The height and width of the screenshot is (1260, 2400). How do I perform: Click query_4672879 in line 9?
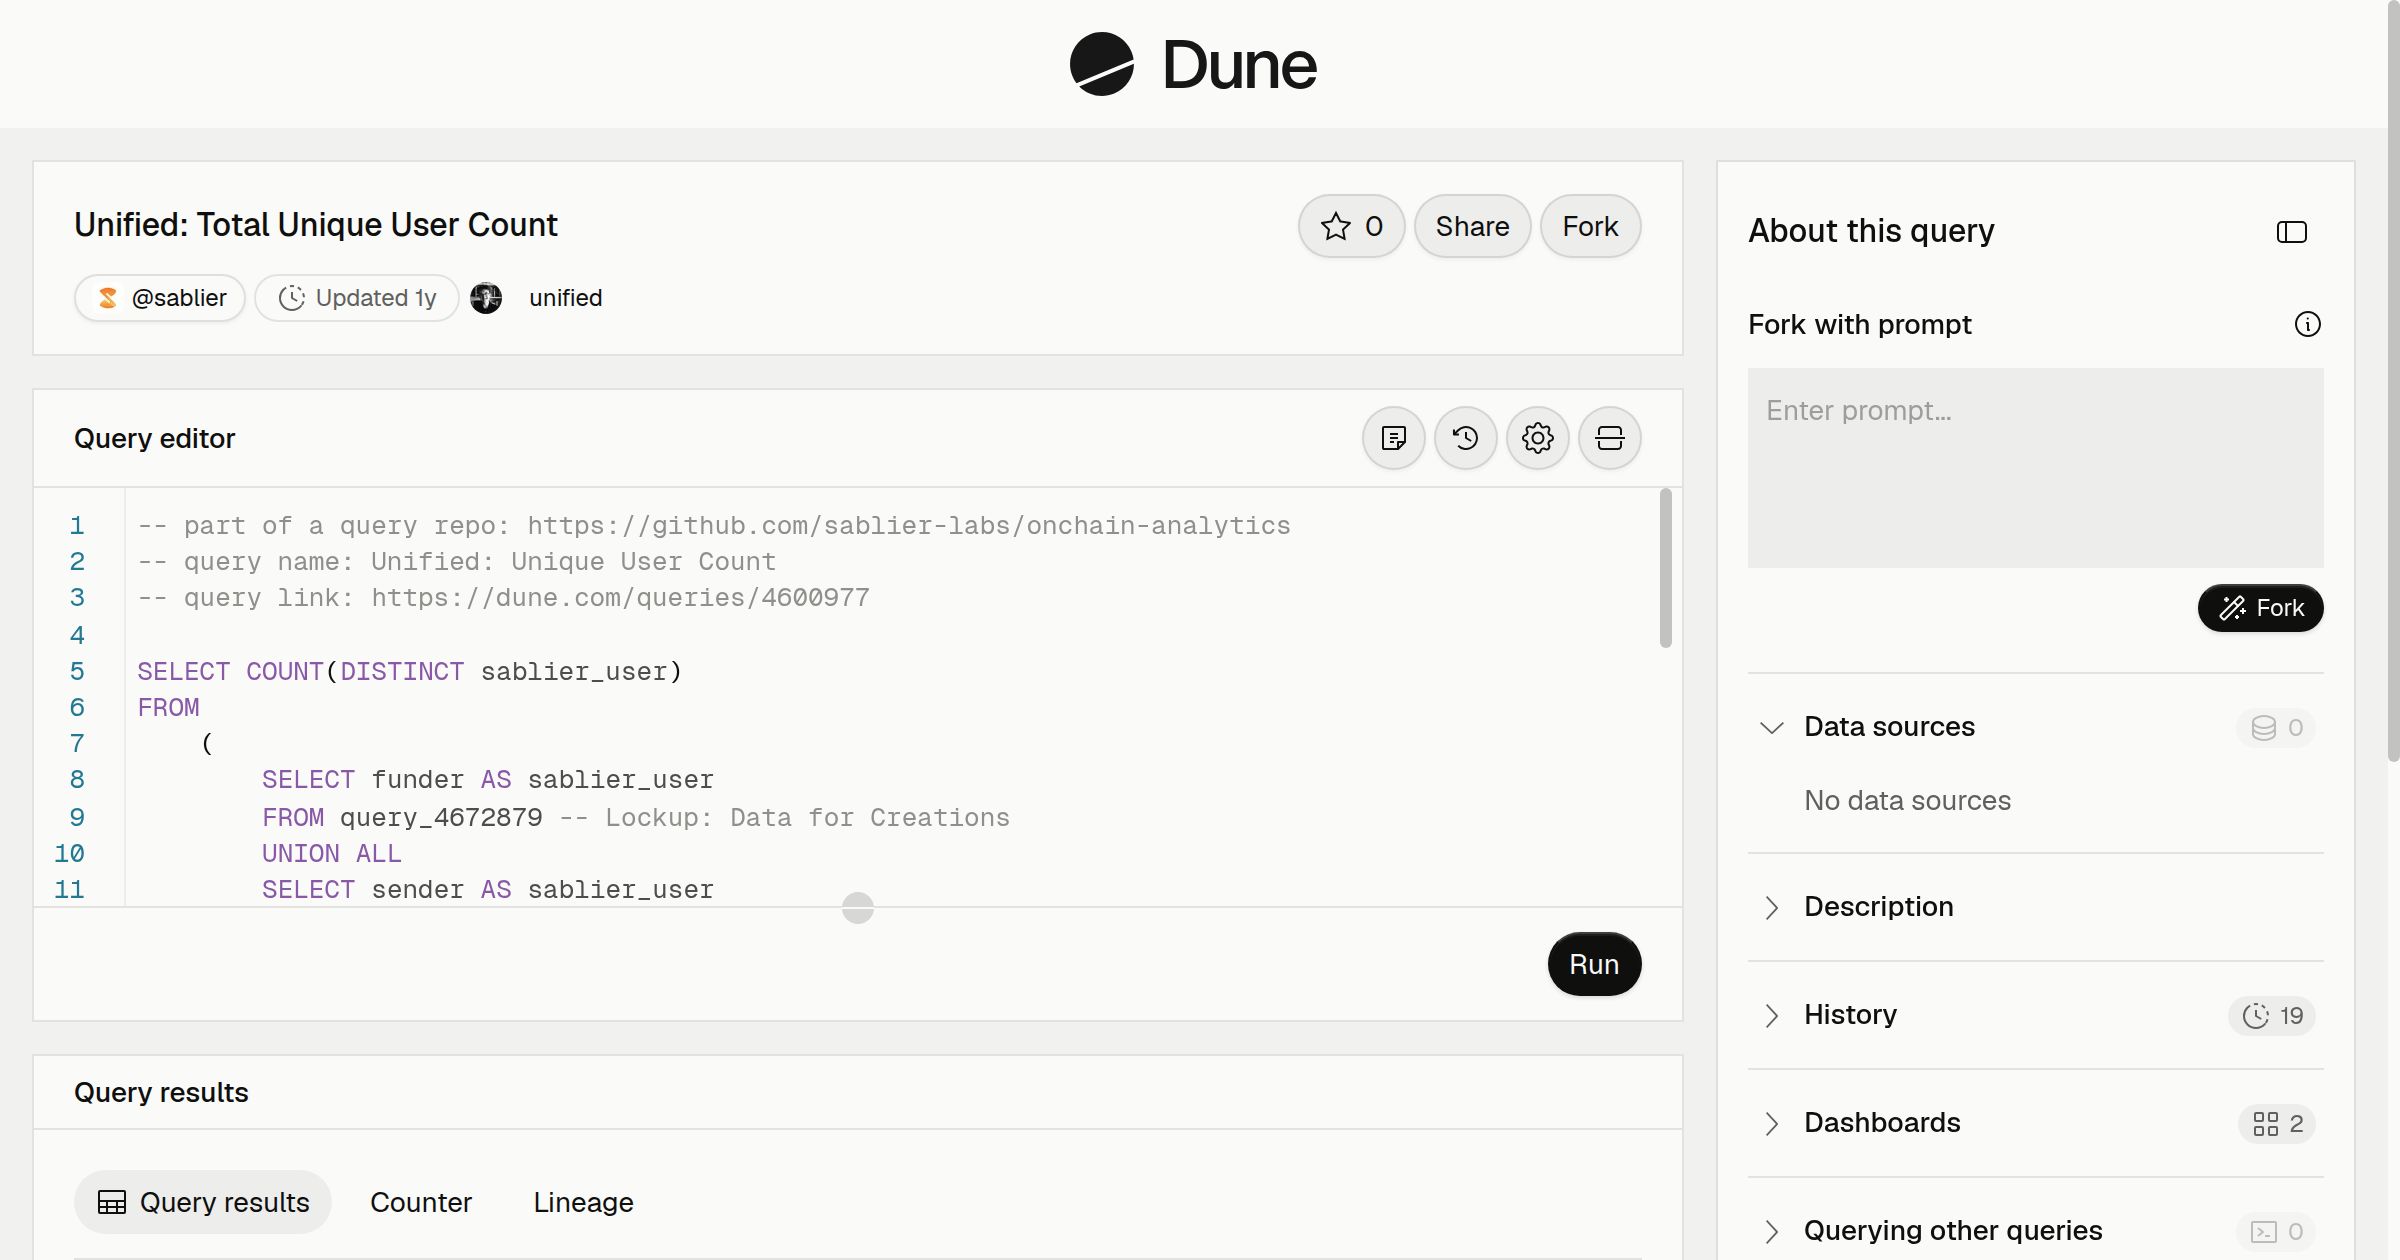(x=441, y=818)
